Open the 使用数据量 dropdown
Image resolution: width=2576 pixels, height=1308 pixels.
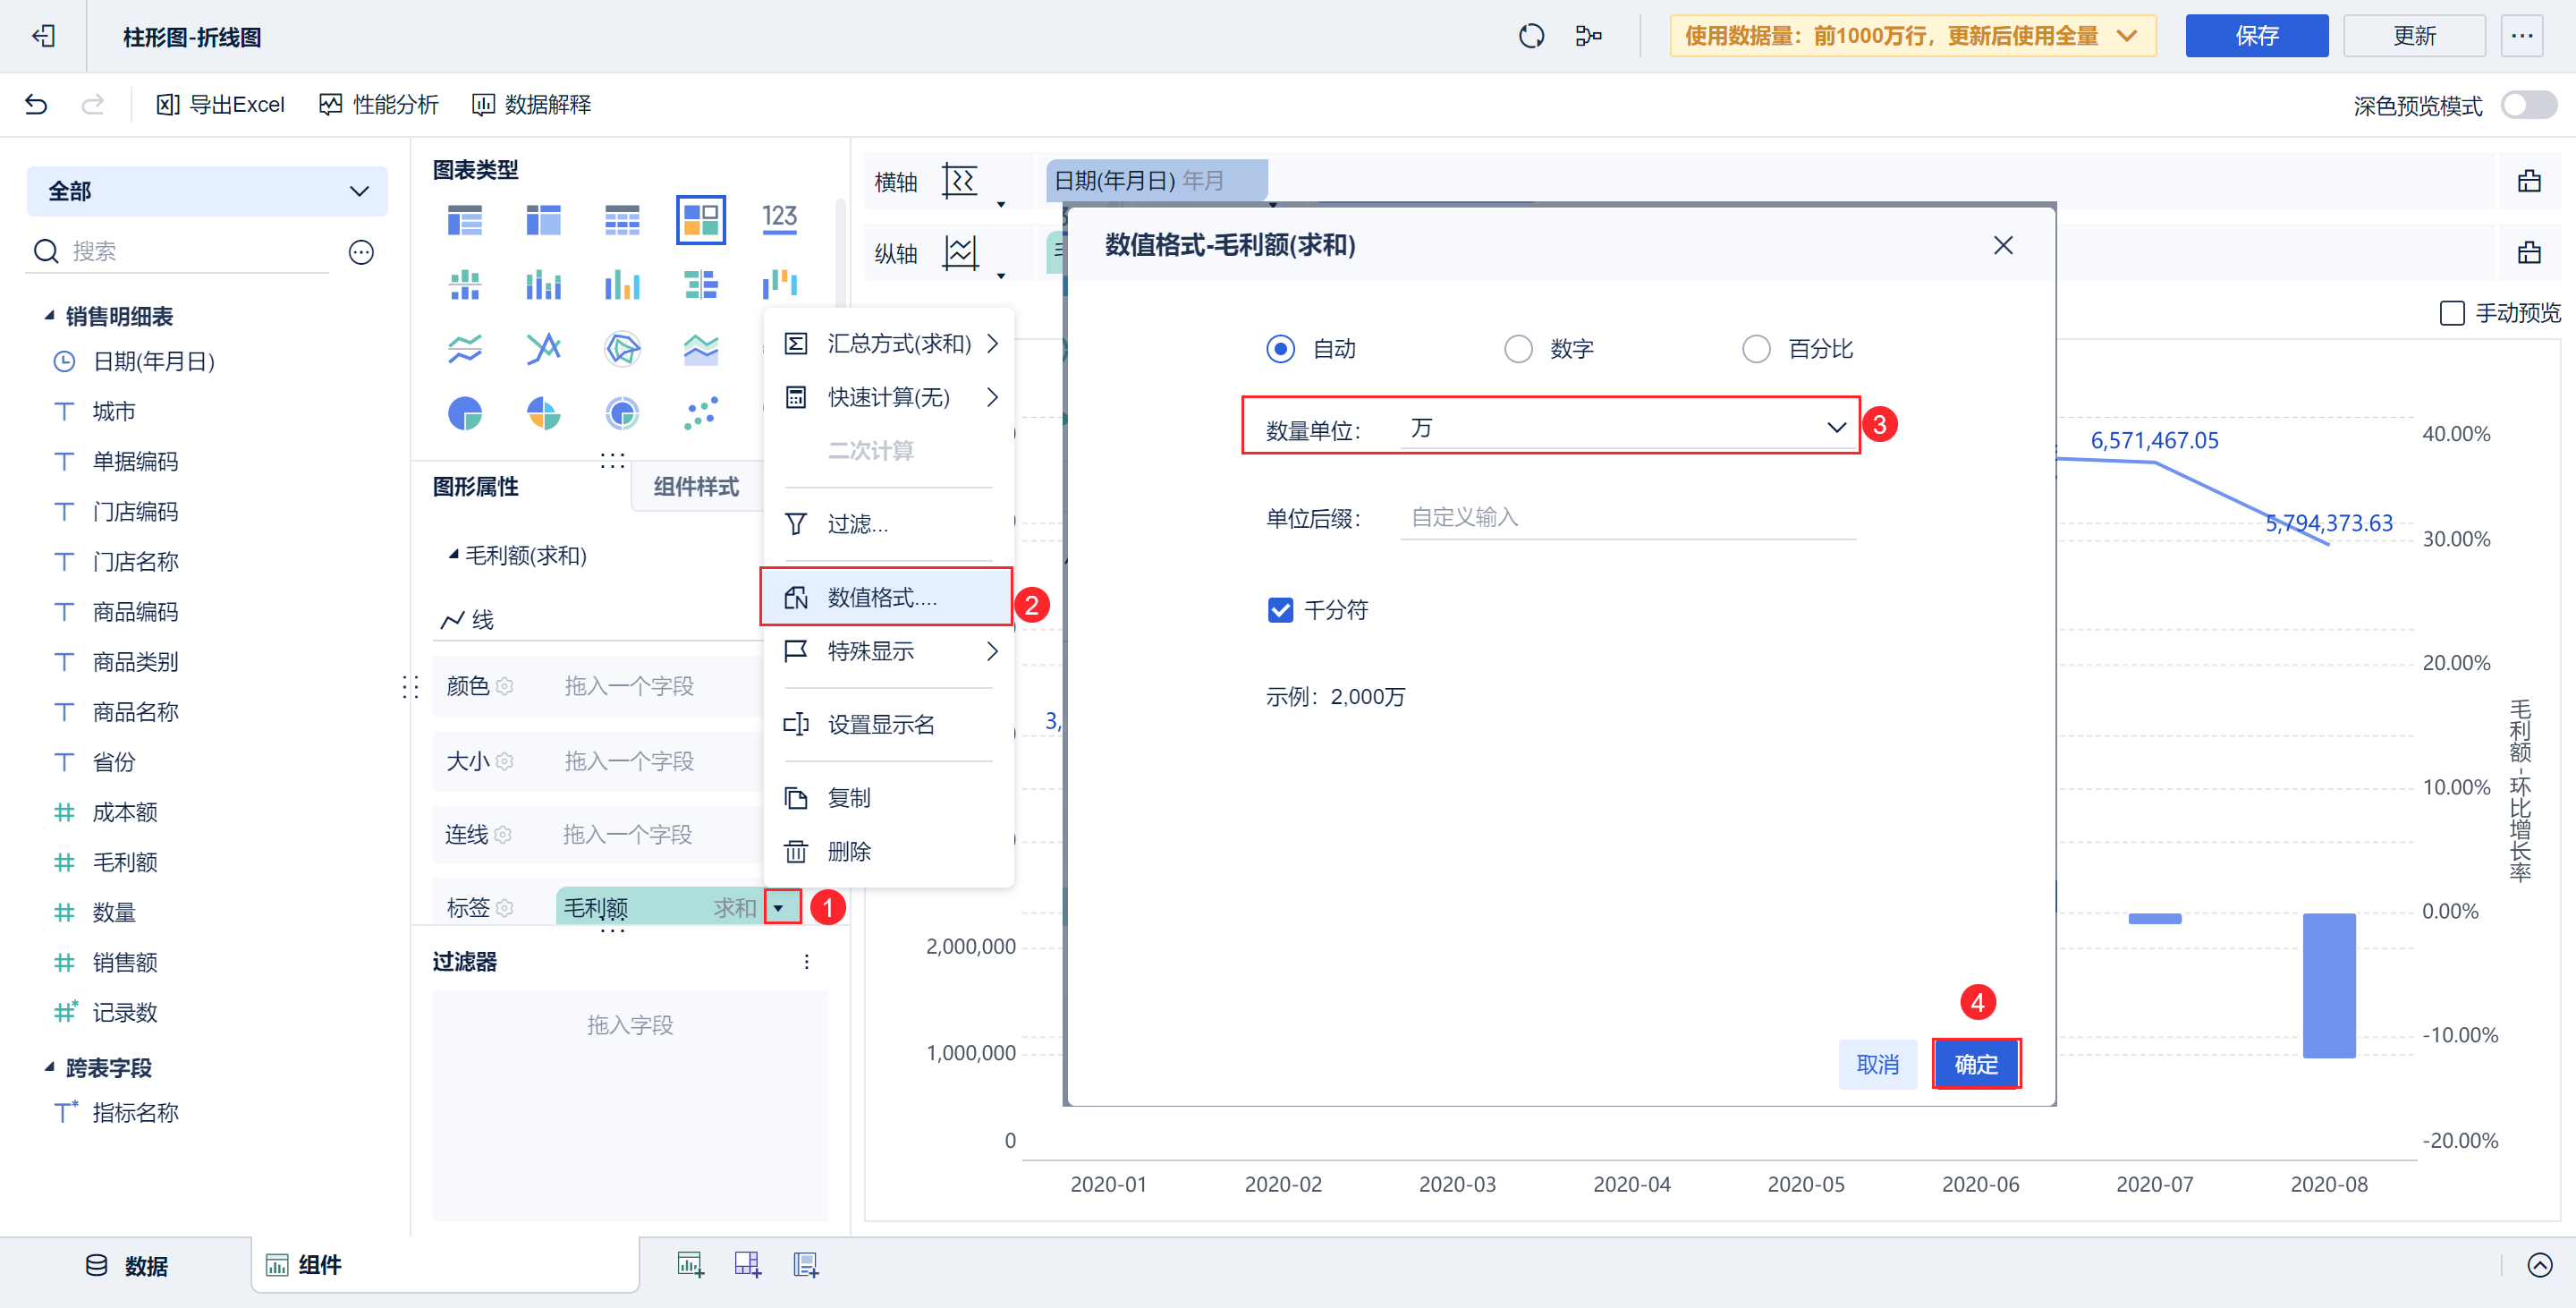tap(2126, 35)
